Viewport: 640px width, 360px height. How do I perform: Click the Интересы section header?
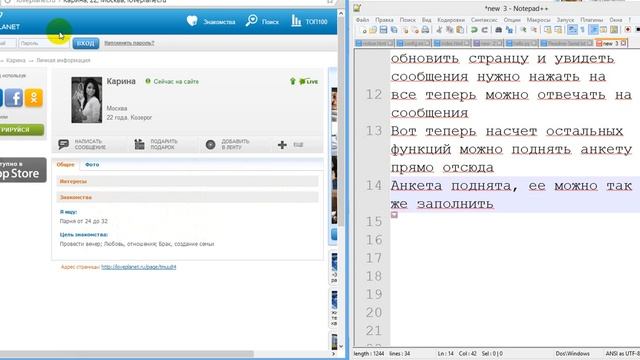click(x=187, y=181)
